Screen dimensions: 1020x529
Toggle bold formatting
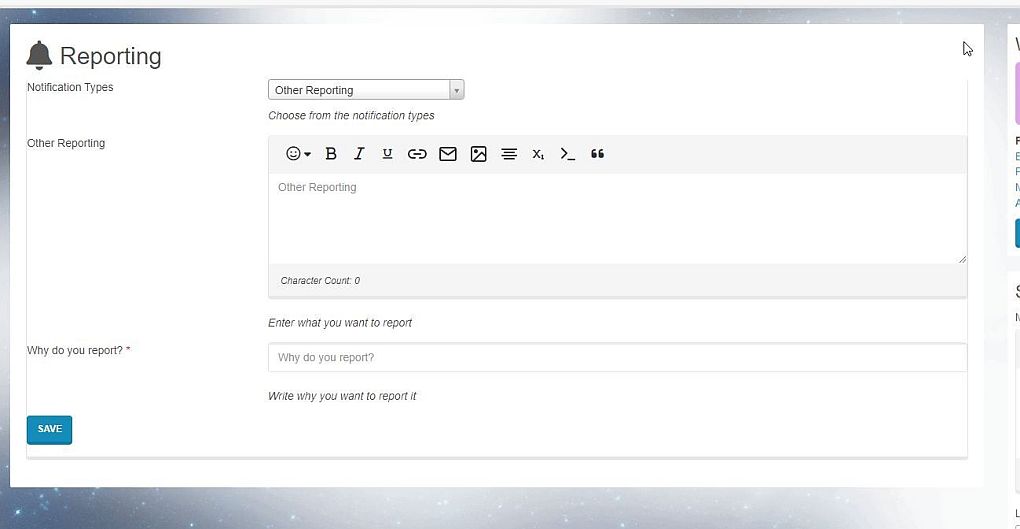[331, 154]
